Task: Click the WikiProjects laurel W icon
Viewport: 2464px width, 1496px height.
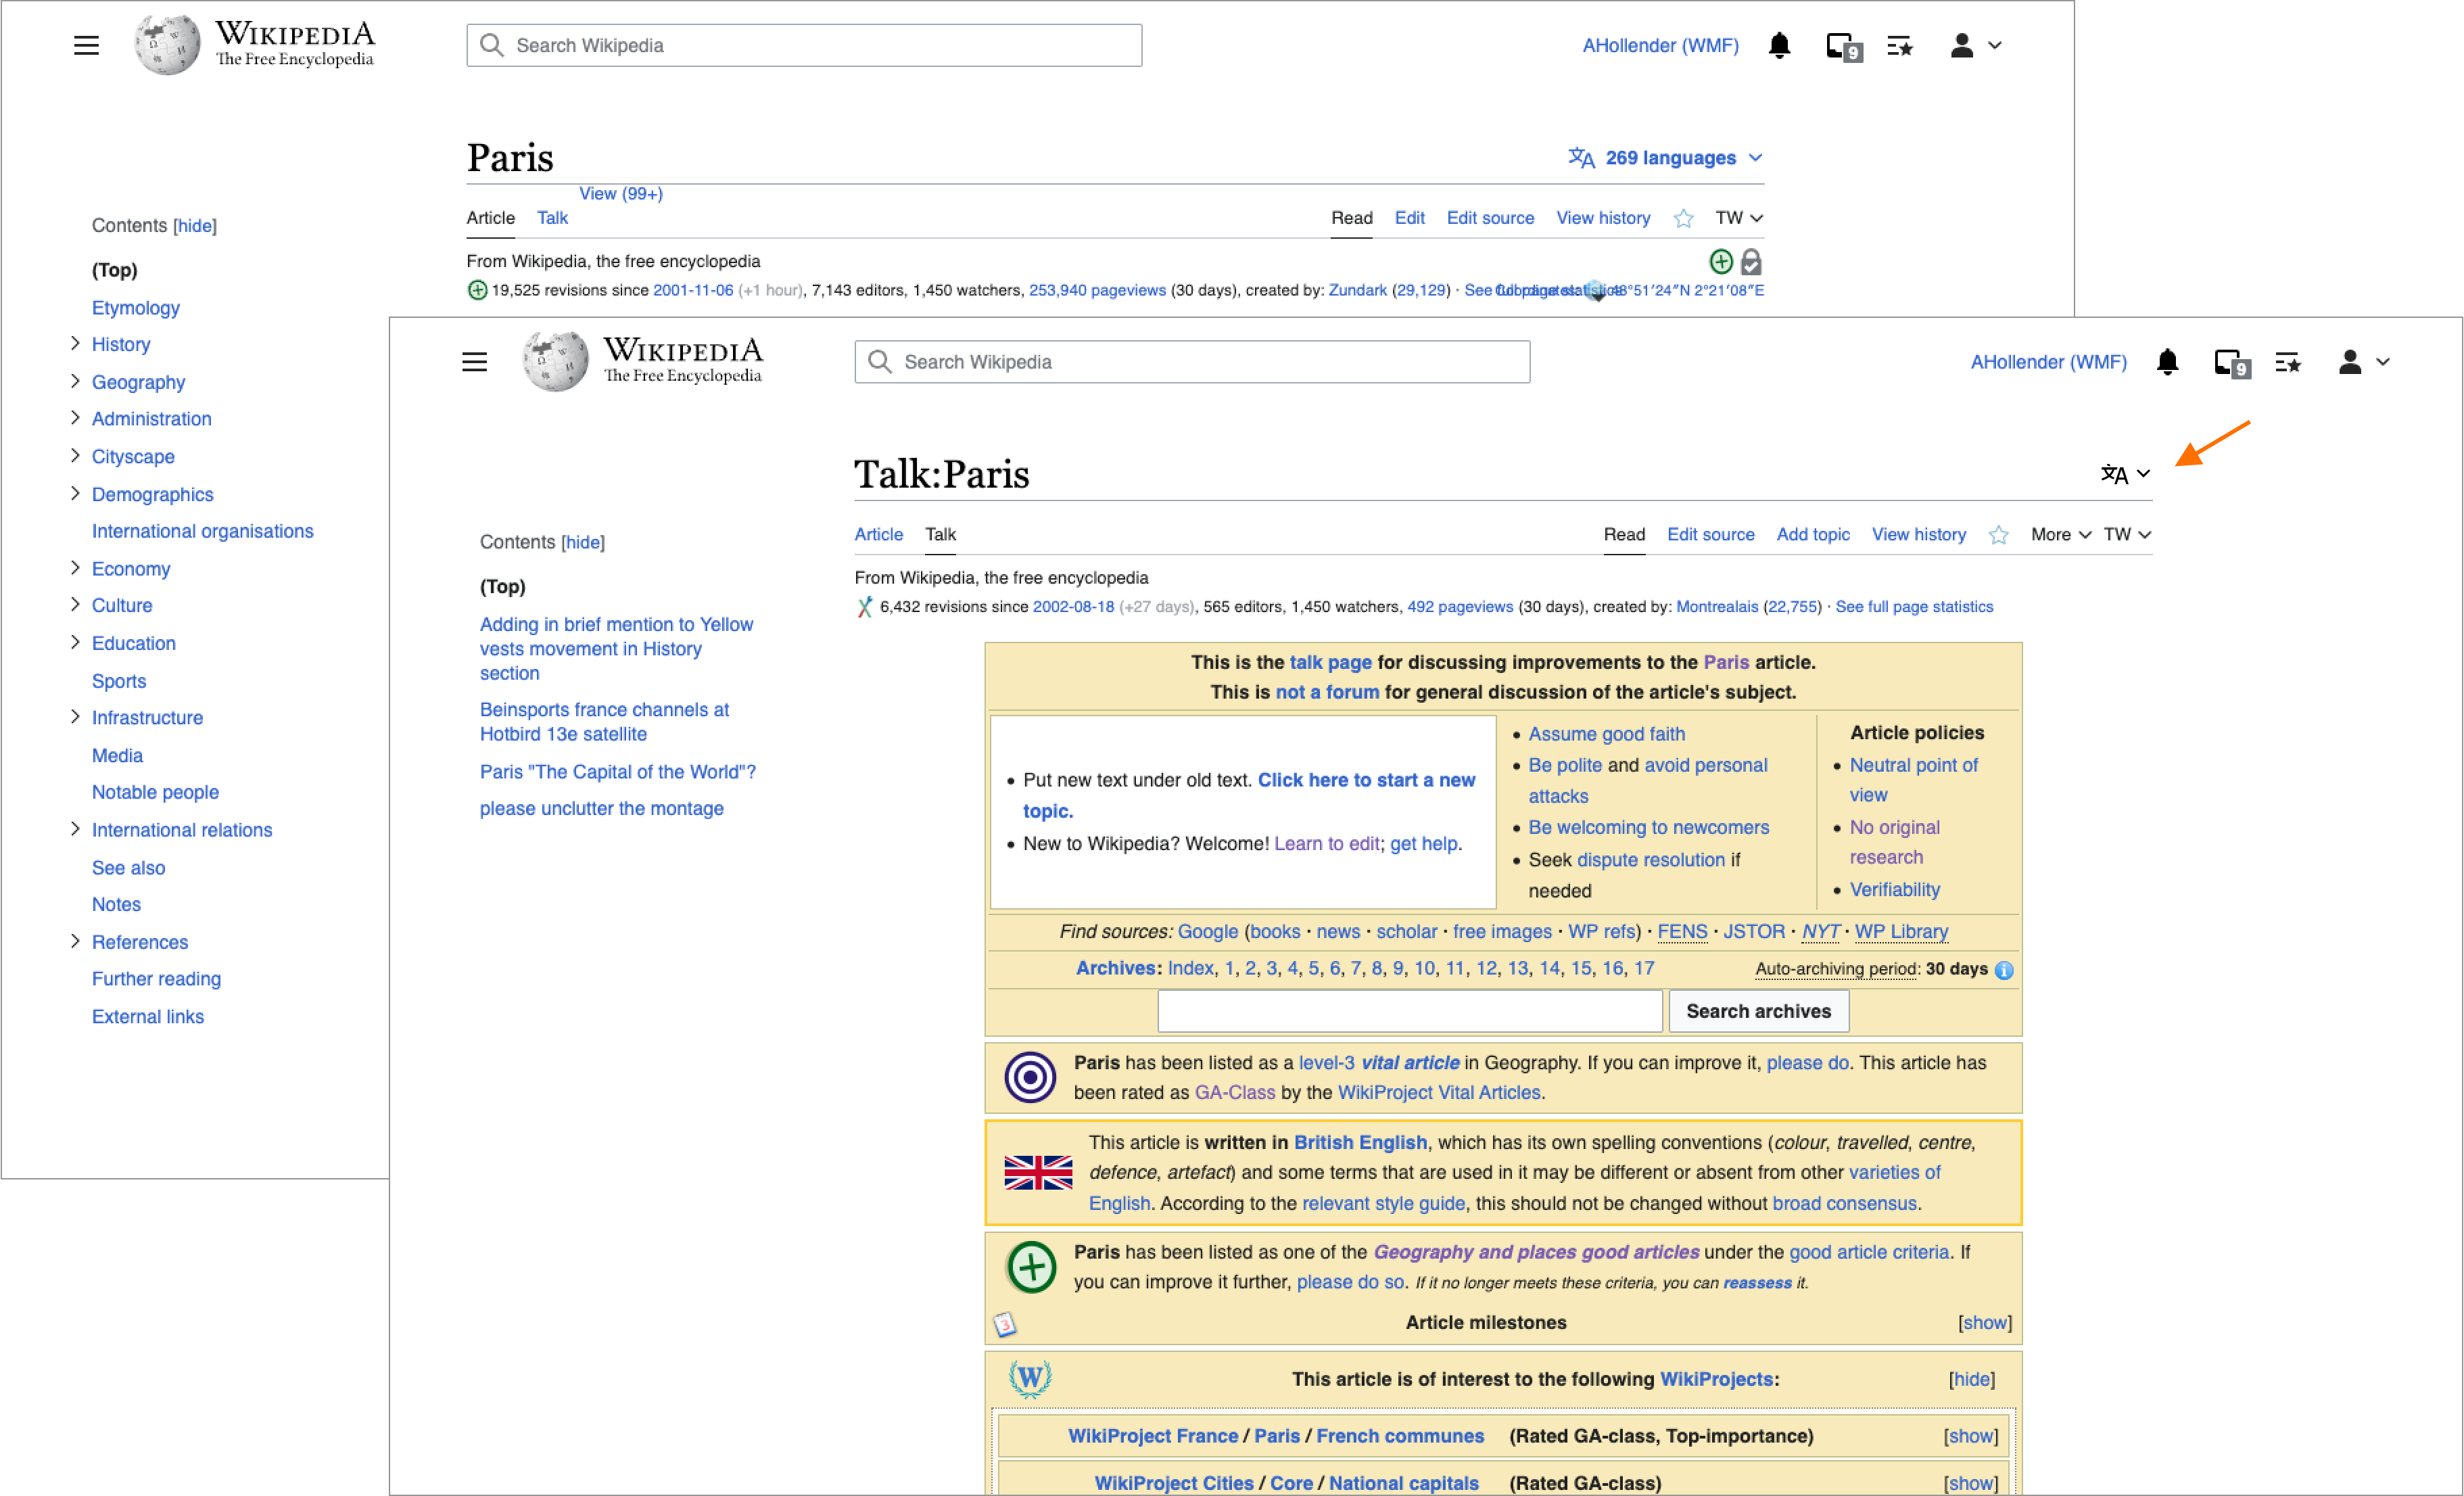Action: tap(1030, 1379)
